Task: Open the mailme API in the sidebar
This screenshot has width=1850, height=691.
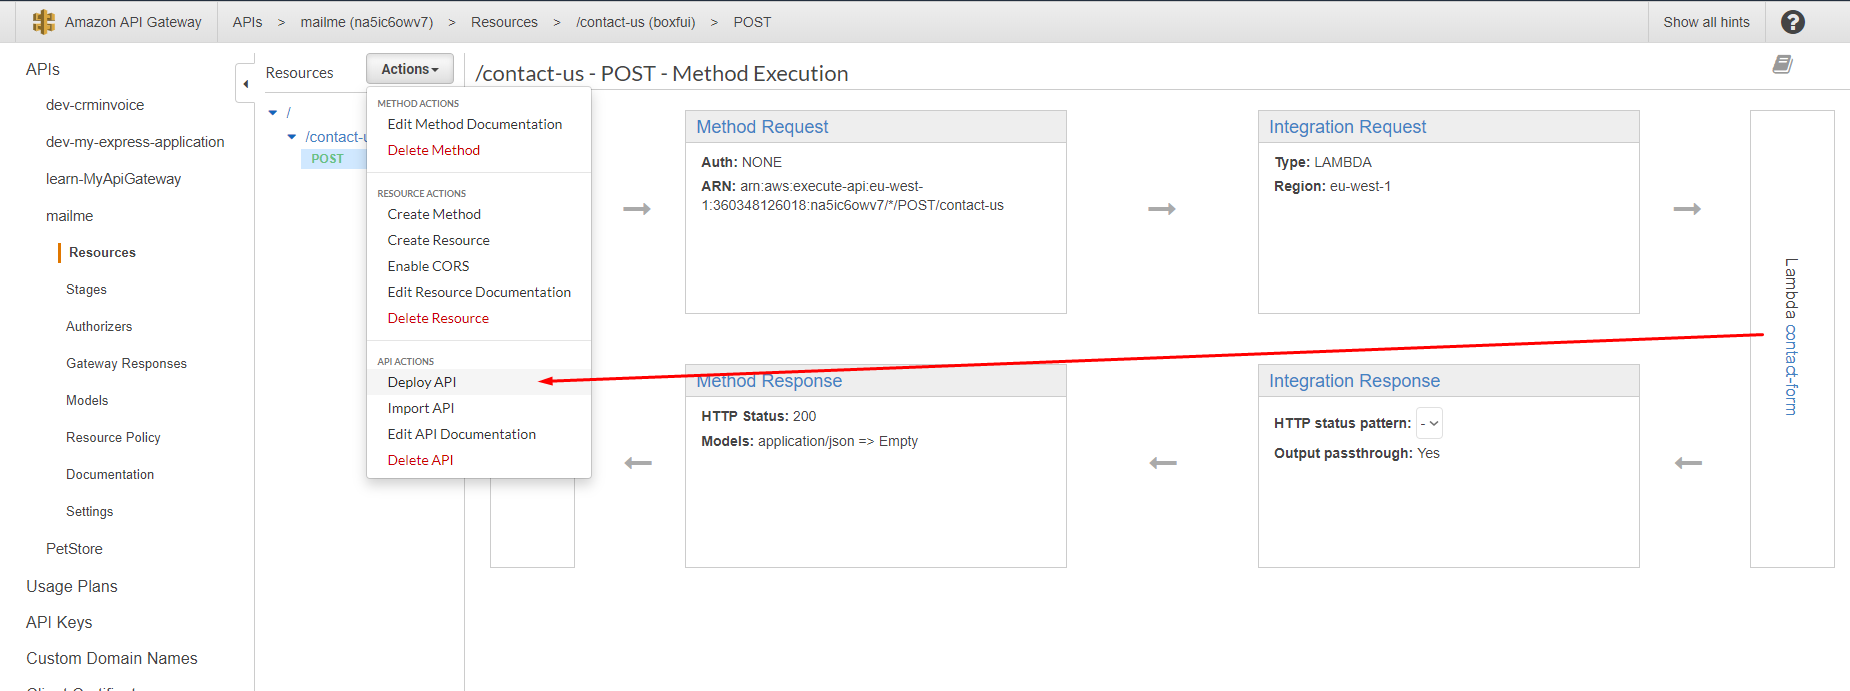Action: (x=69, y=216)
